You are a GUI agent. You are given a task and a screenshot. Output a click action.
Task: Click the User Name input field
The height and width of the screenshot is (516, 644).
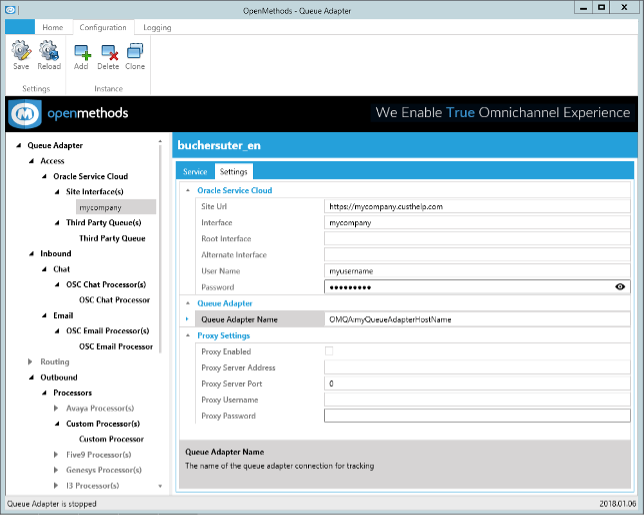[477, 271]
